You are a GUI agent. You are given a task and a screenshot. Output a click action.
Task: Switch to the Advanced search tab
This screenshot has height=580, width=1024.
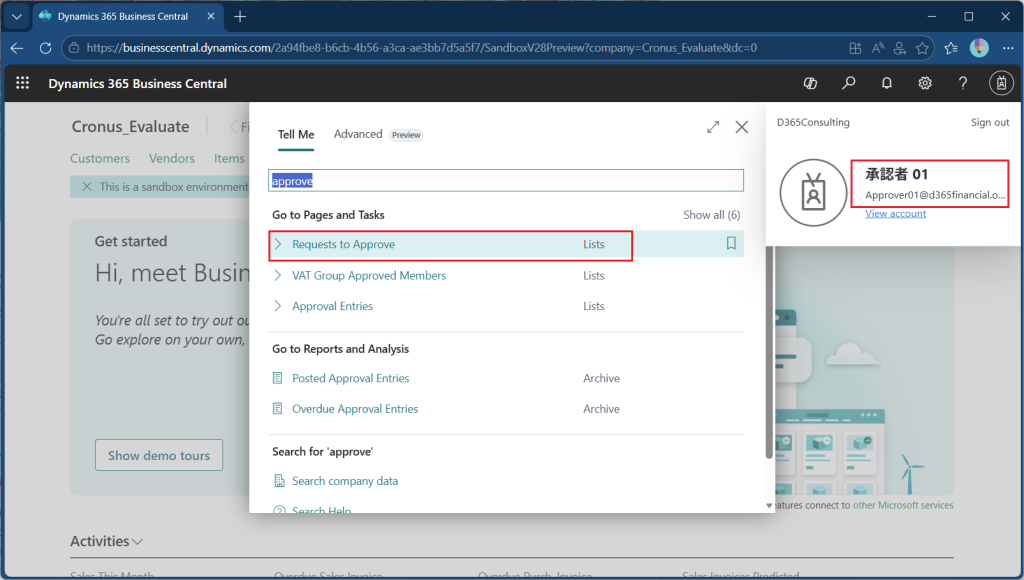pyautogui.click(x=358, y=134)
